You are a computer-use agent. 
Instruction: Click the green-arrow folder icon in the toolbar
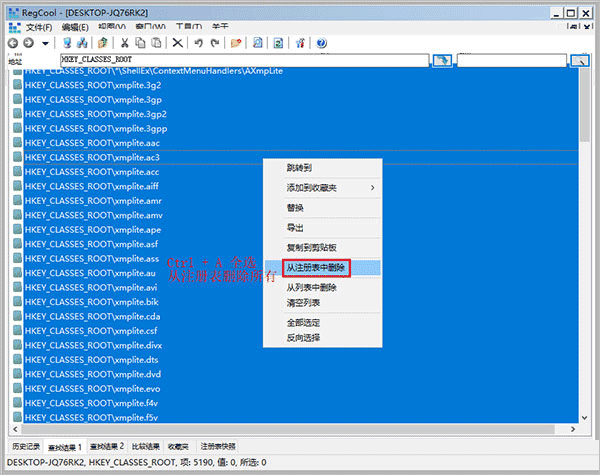point(103,43)
